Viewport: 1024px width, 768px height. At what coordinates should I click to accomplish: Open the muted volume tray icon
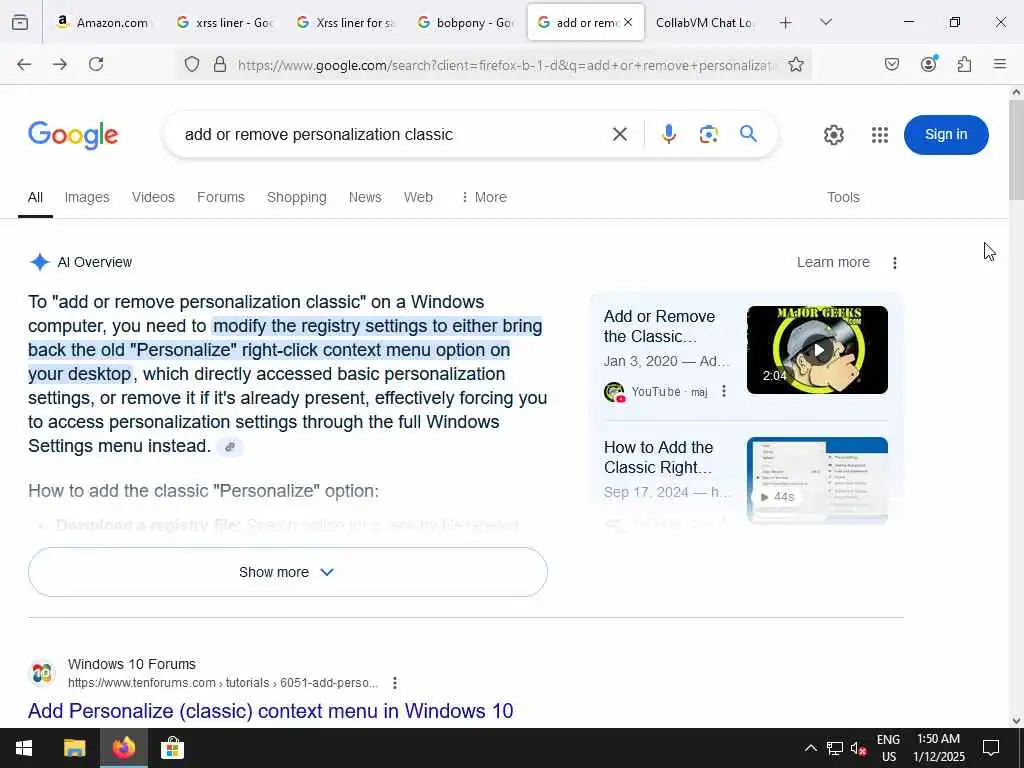click(x=858, y=748)
